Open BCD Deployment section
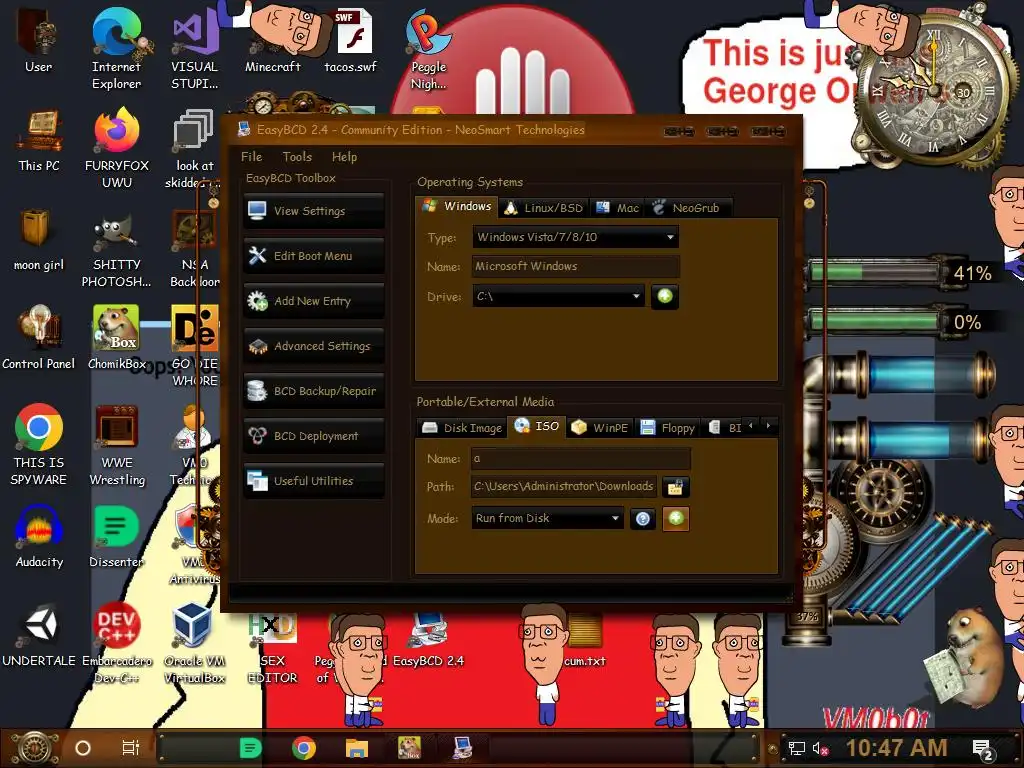This screenshot has width=1024, height=768. tap(314, 436)
